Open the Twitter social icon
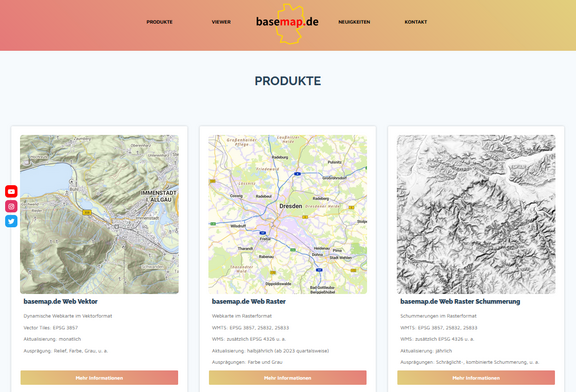576x392 pixels. point(11,221)
